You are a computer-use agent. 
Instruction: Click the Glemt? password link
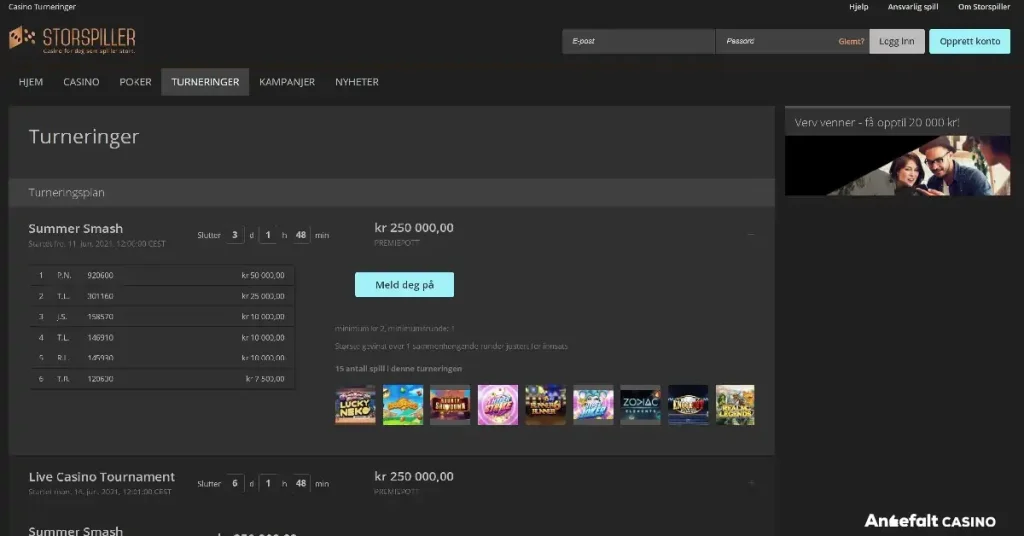[851, 42]
